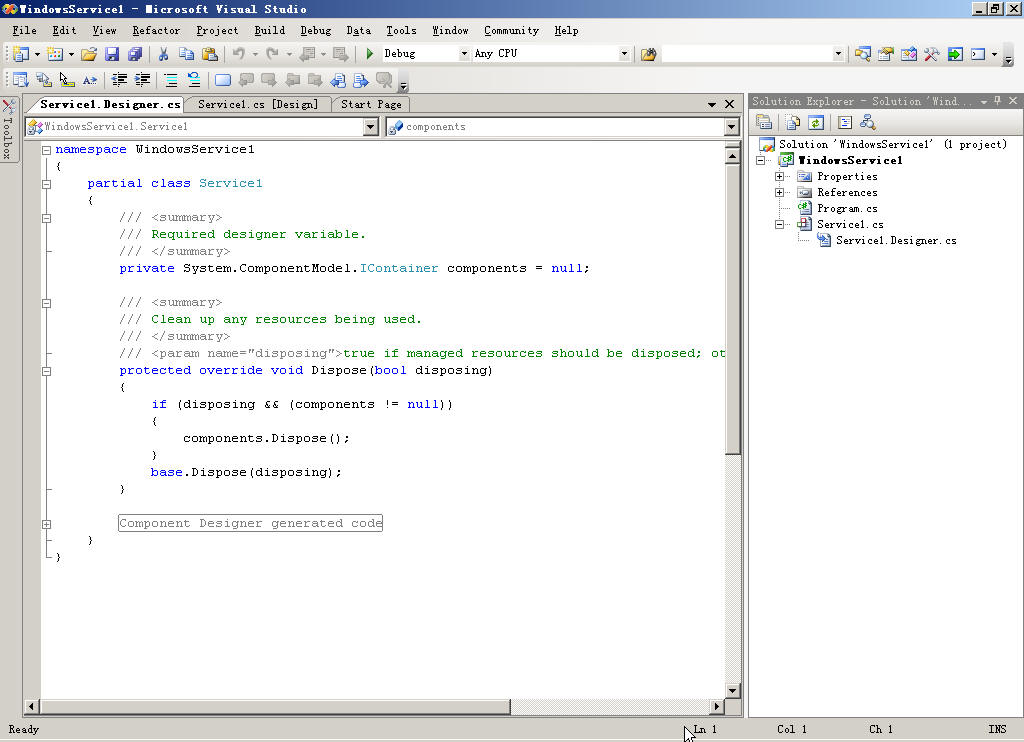Collapse the WindowsService1 project node
The width and height of the screenshot is (1024, 742).
(x=760, y=161)
